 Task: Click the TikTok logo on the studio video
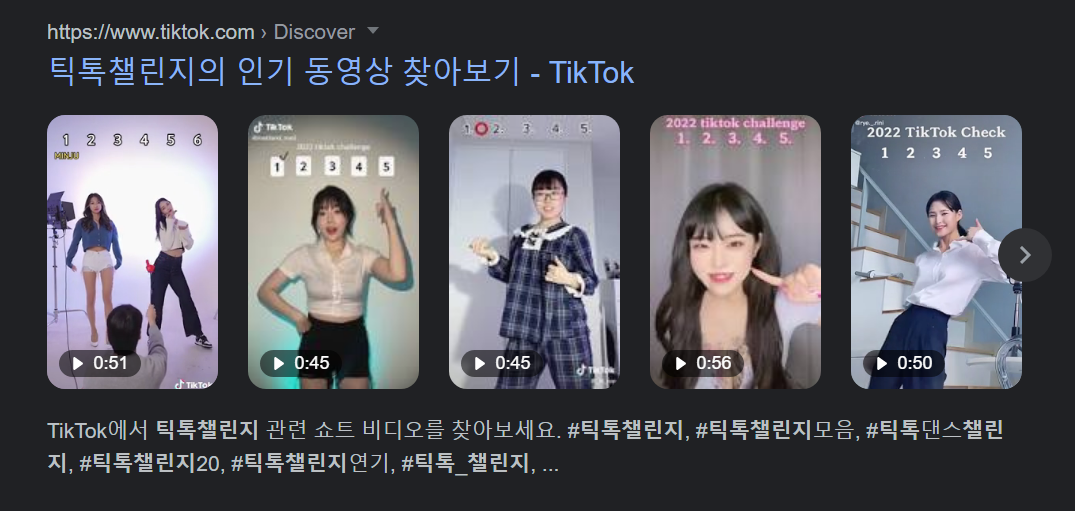(193, 384)
